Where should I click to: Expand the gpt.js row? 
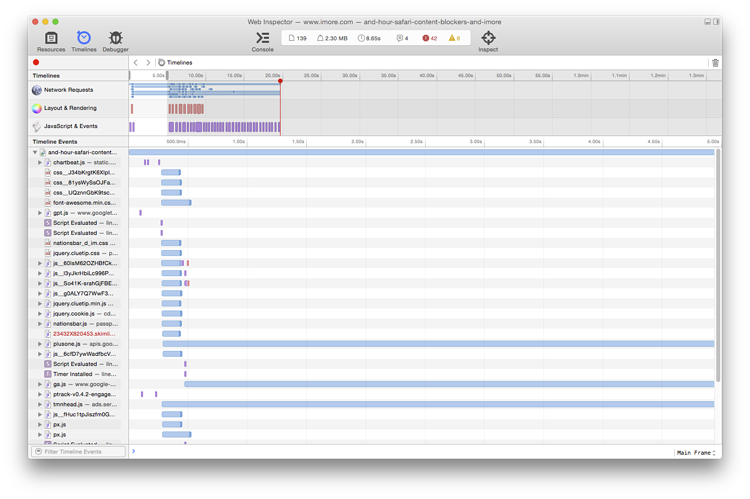pyautogui.click(x=40, y=213)
